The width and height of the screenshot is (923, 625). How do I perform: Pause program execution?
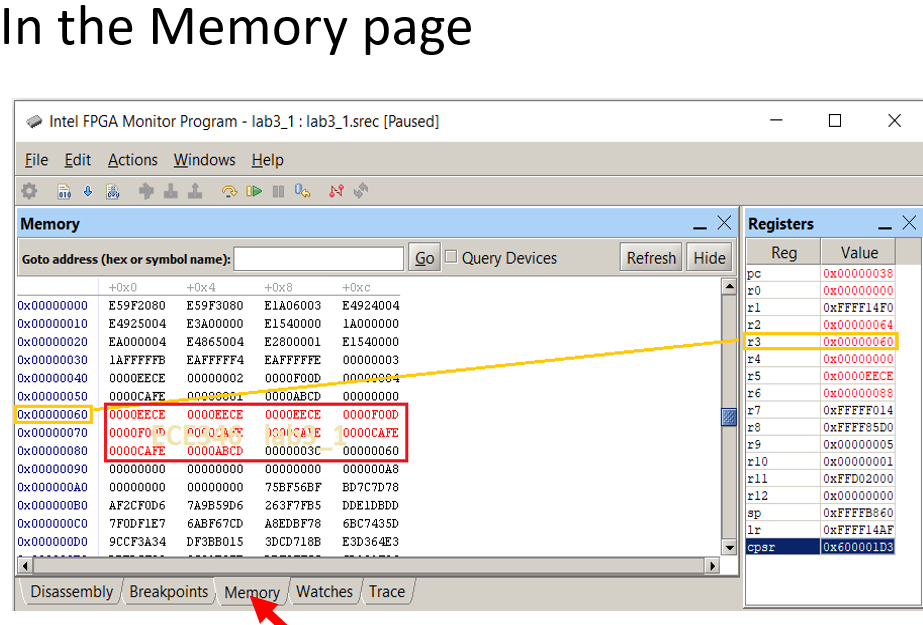[276, 190]
